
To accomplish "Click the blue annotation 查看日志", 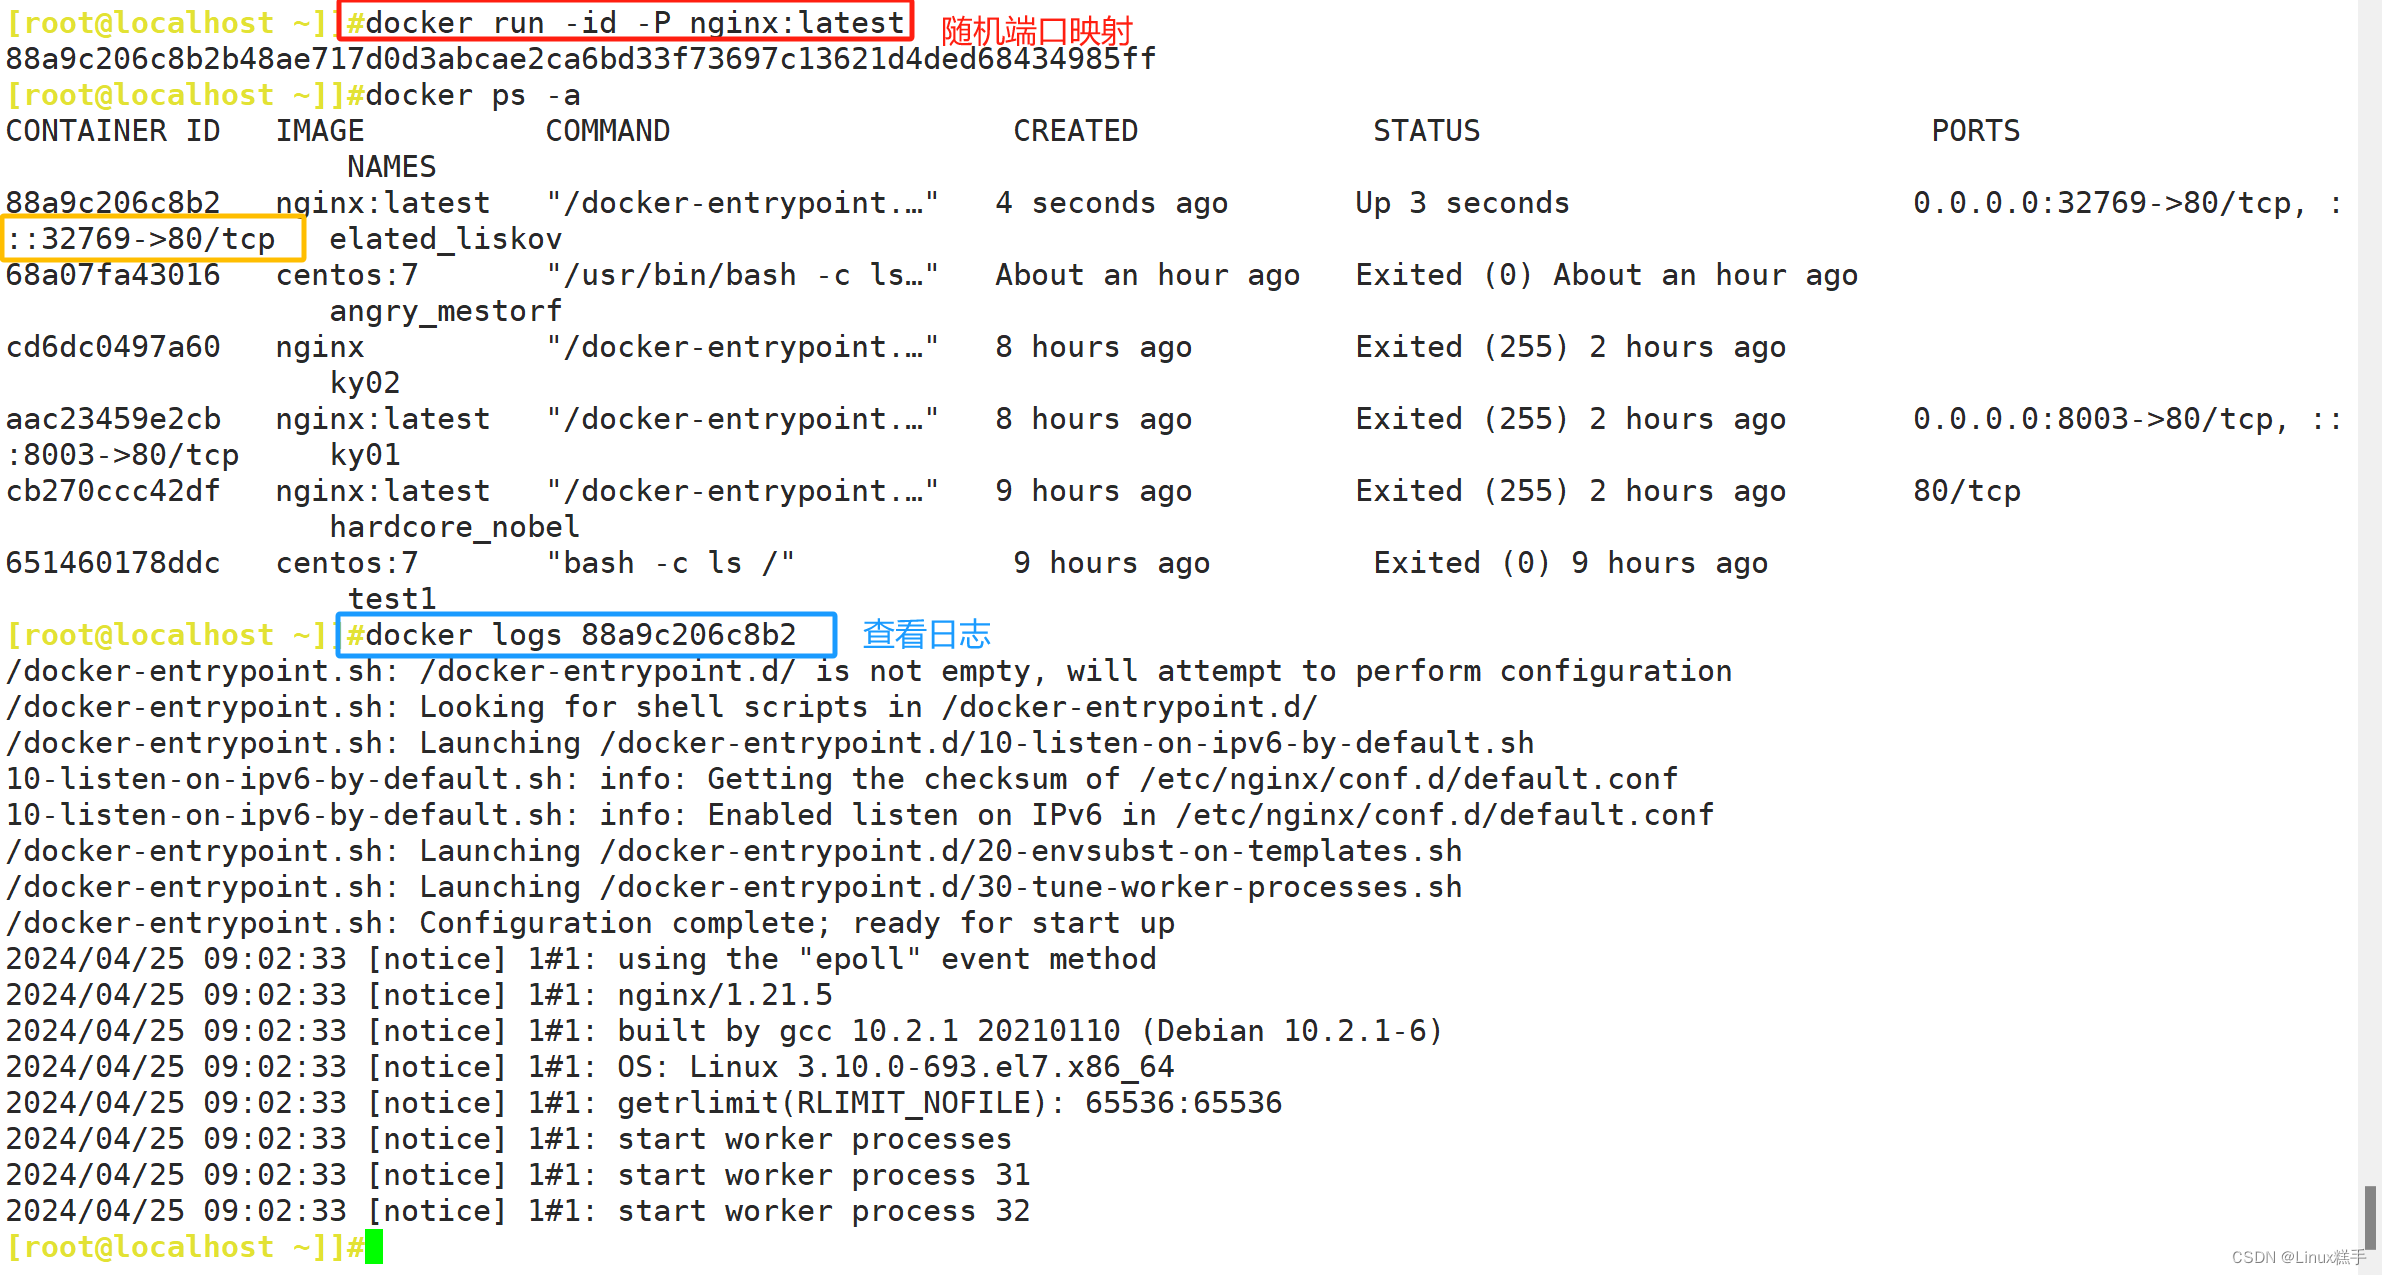I will point(926,634).
